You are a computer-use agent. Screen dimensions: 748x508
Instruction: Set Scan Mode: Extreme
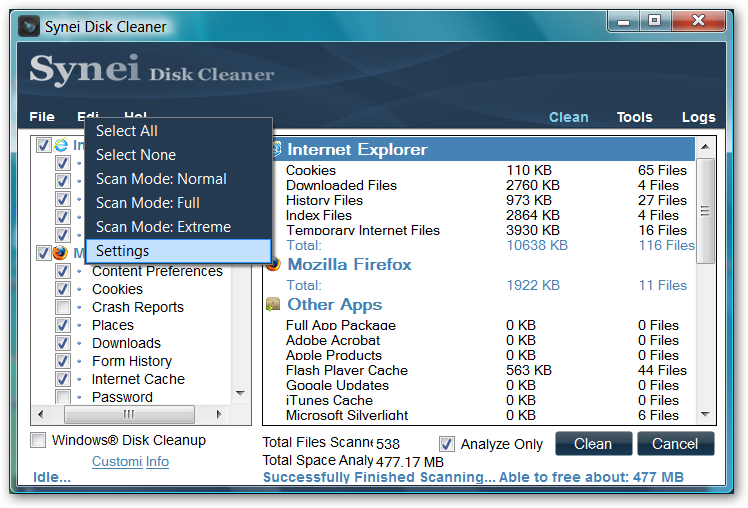pos(178,227)
